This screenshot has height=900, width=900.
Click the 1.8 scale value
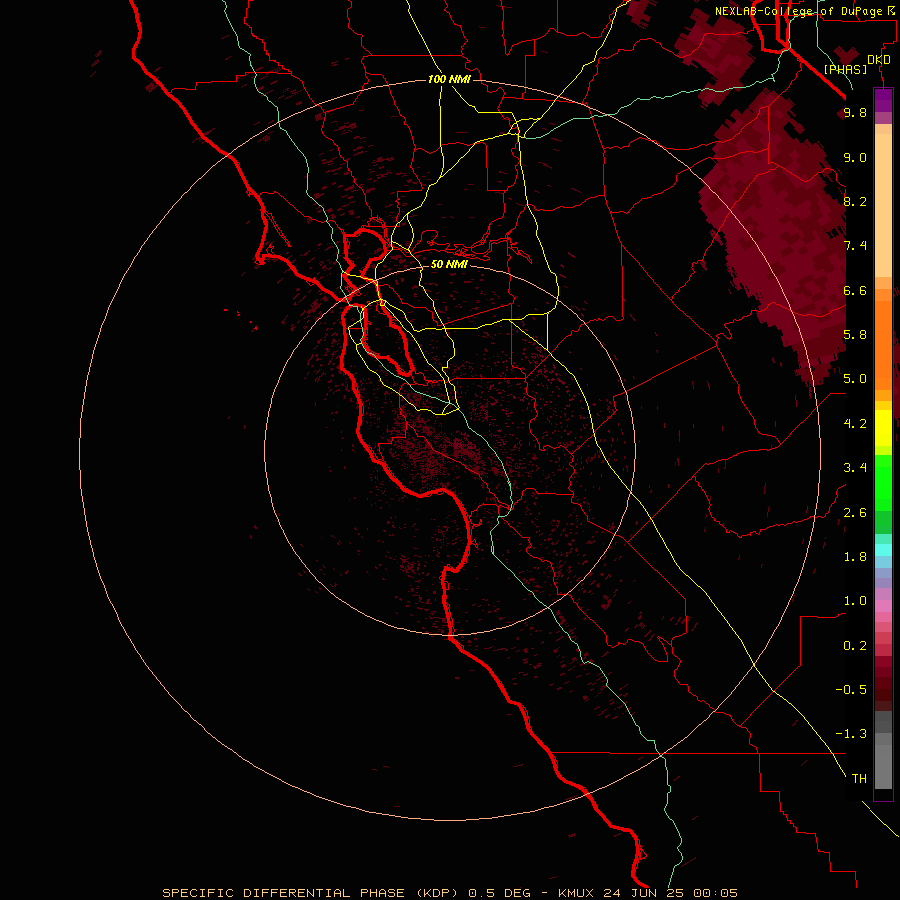[855, 557]
